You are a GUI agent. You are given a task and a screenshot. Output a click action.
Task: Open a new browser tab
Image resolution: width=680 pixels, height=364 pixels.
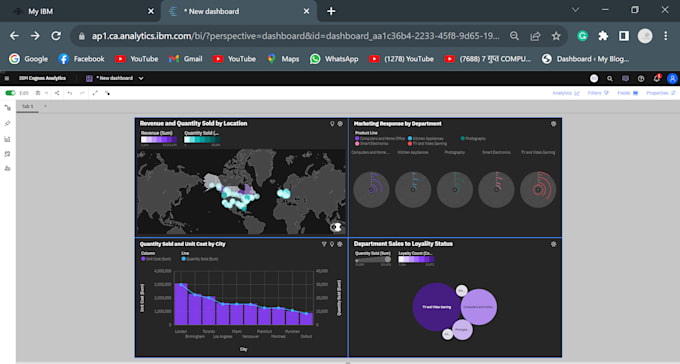tap(331, 11)
